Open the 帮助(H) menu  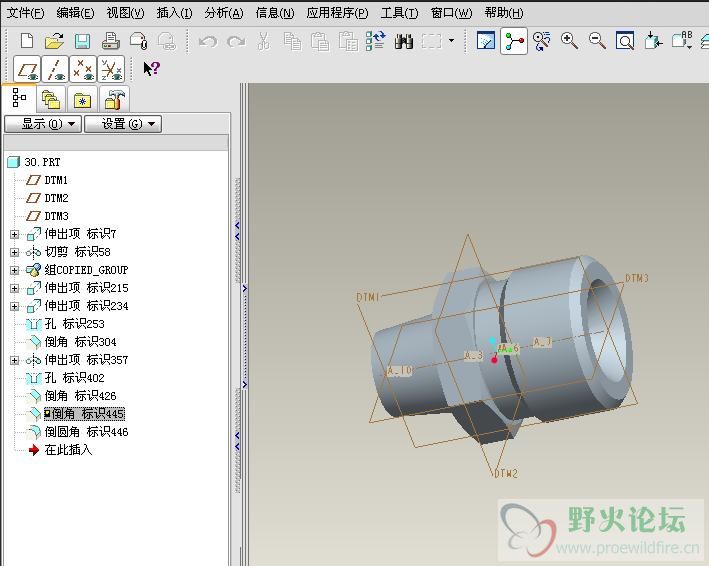[504, 13]
